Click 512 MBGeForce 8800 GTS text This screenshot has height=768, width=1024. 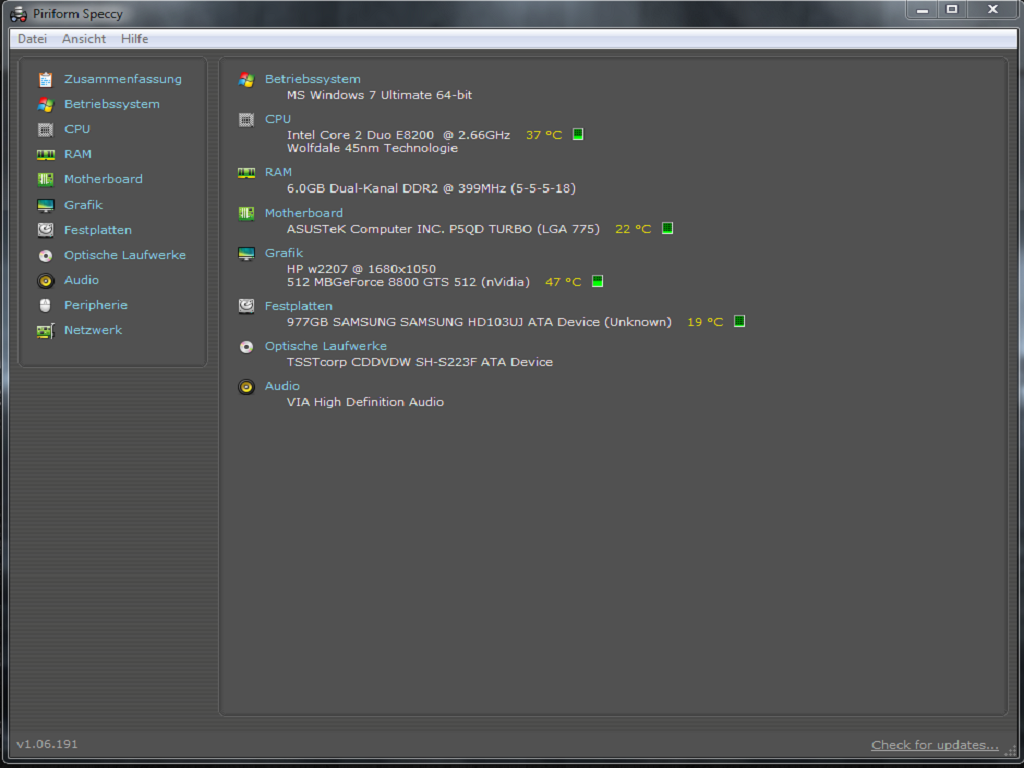[x=408, y=282]
